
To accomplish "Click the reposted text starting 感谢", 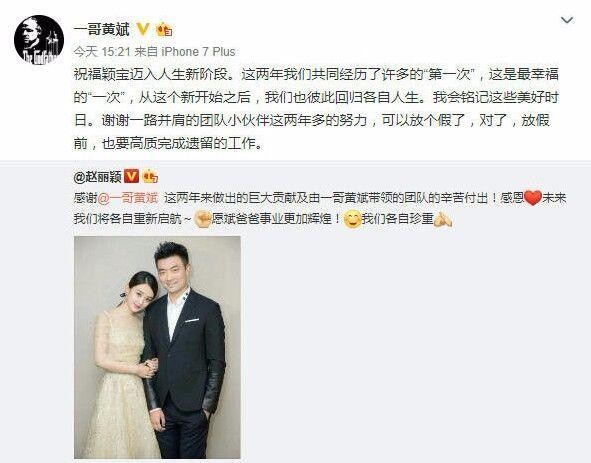I will [320, 209].
